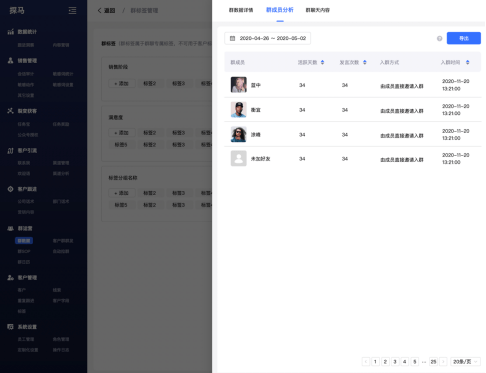
Task: Click join time 2020-11-20 in first row
Action: (x=456, y=81)
